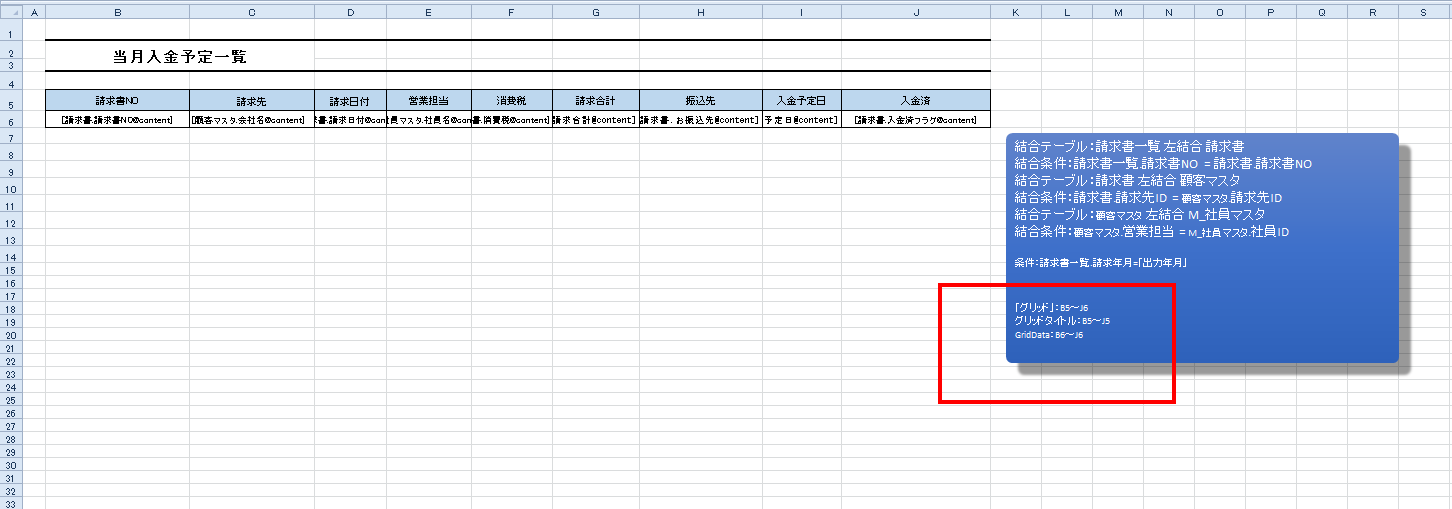The height and width of the screenshot is (509, 1452).
Task: Select column C header
Action: (251, 12)
